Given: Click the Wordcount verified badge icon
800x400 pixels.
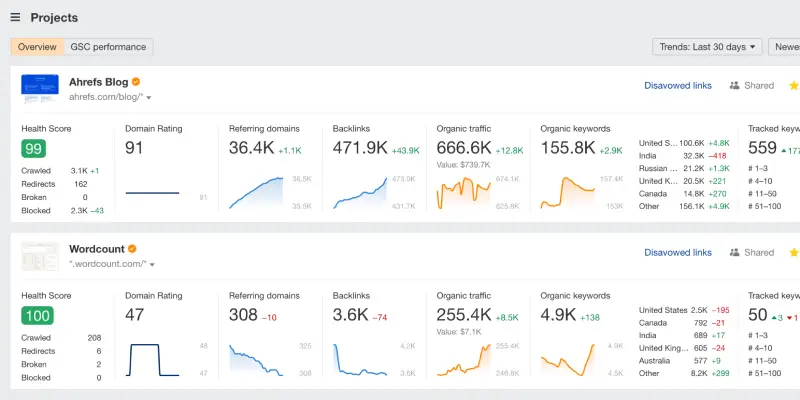Looking at the screenshot, I should pyautogui.click(x=132, y=248).
